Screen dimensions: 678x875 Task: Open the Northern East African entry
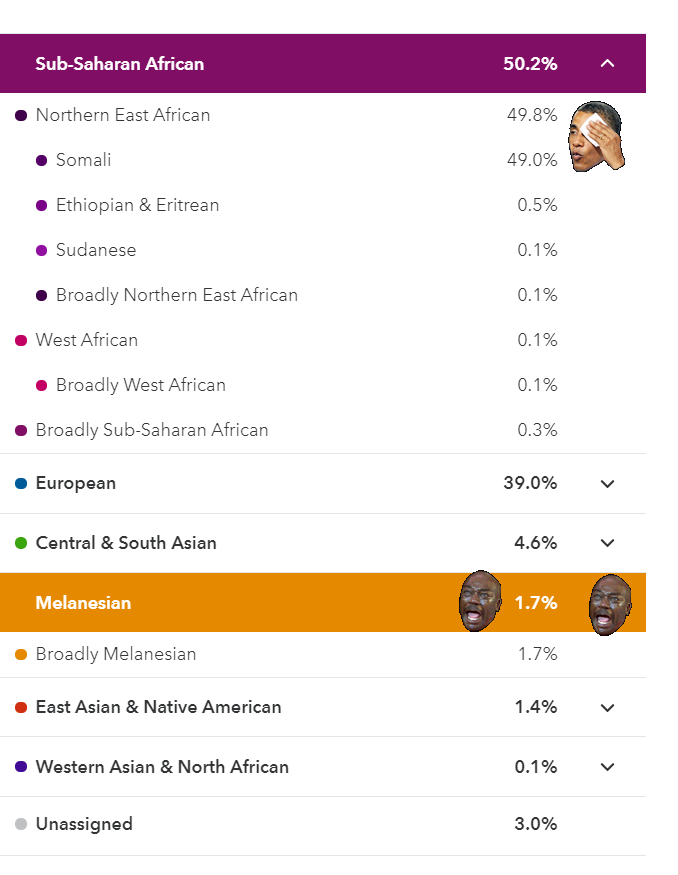point(123,115)
